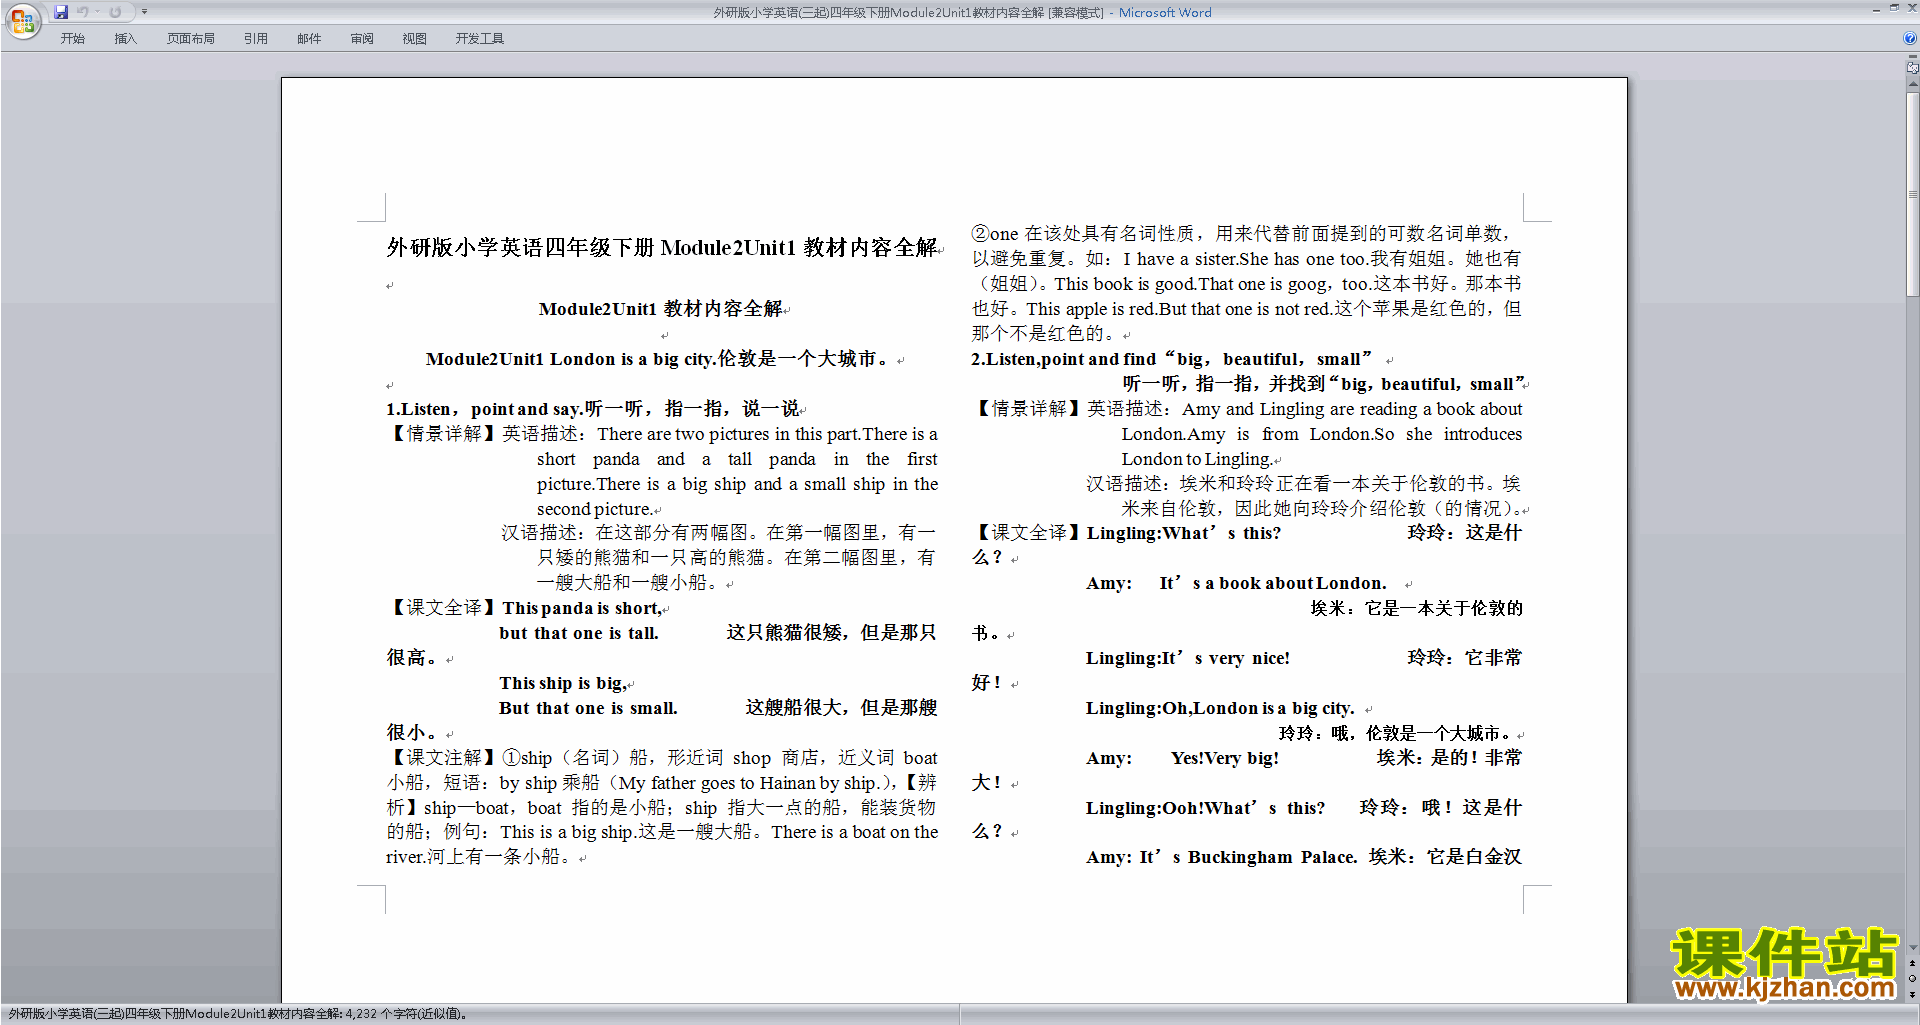Screen dimensions: 1920x1025
Task: Open the 开发工具 ribbon tab
Action: [x=480, y=39]
